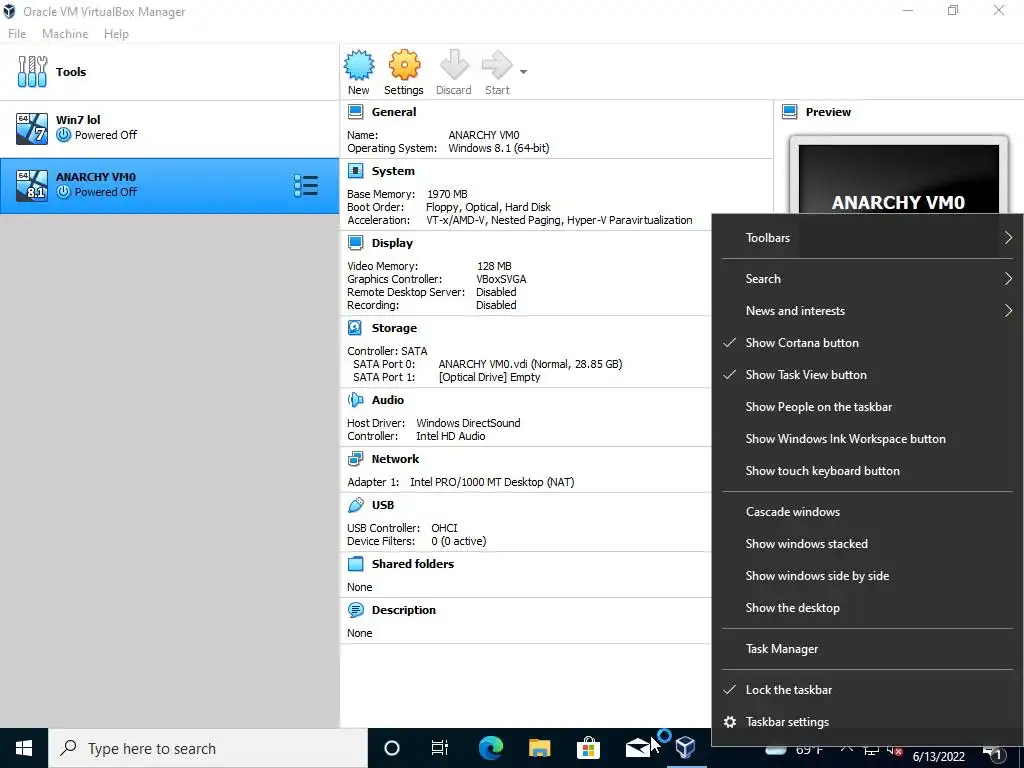The image size is (1024, 768).
Task: Click the New virtual machine icon
Action: point(359,65)
